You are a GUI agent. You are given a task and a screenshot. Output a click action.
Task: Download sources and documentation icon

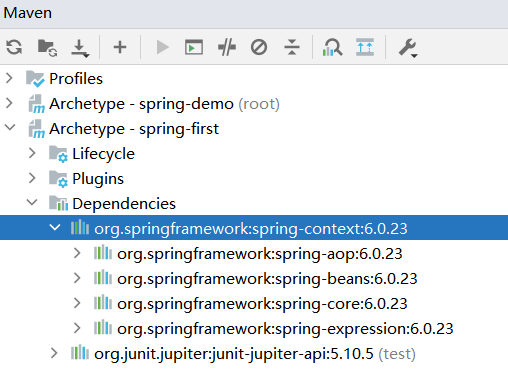(x=80, y=48)
